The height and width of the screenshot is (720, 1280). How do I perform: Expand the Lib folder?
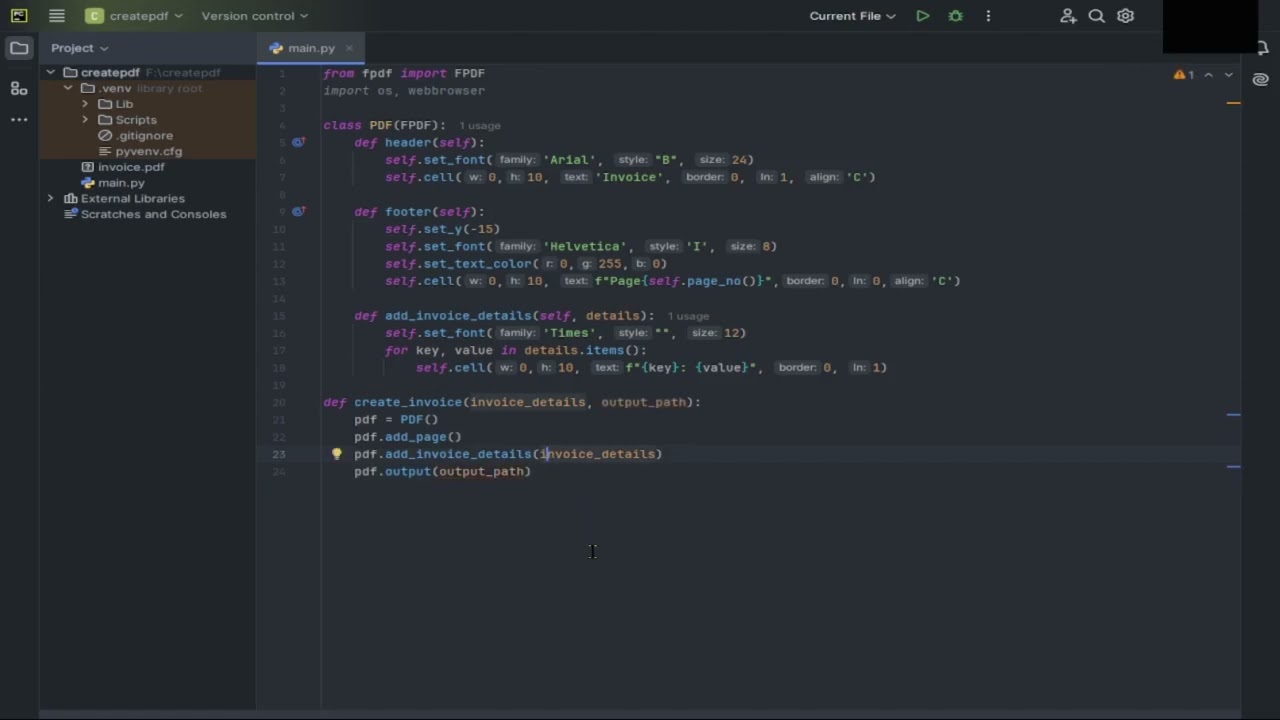tap(85, 104)
